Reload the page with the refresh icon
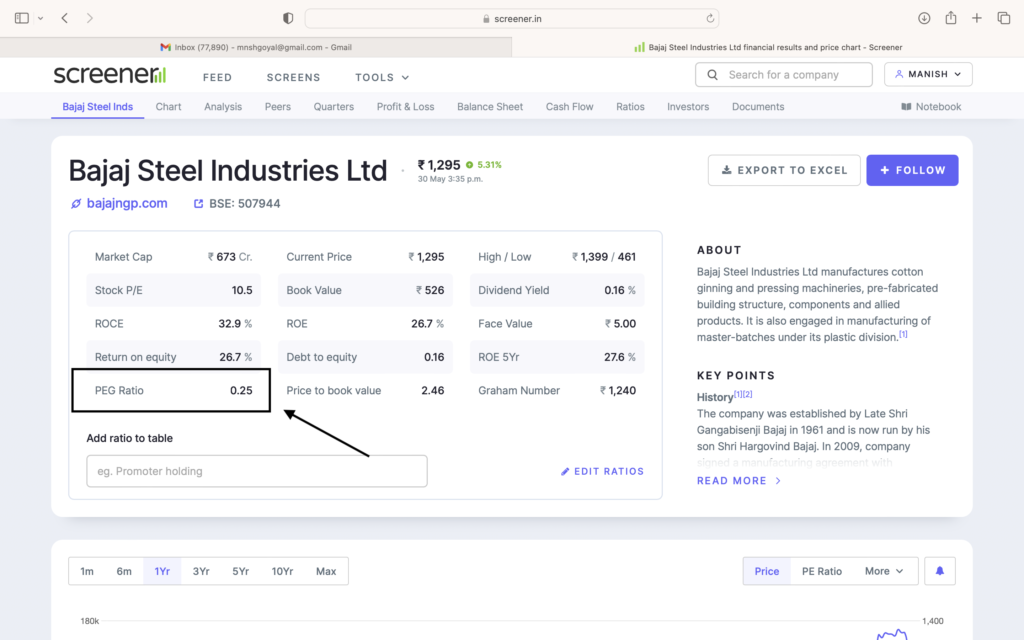The width and height of the screenshot is (1024, 640). click(710, 18)
